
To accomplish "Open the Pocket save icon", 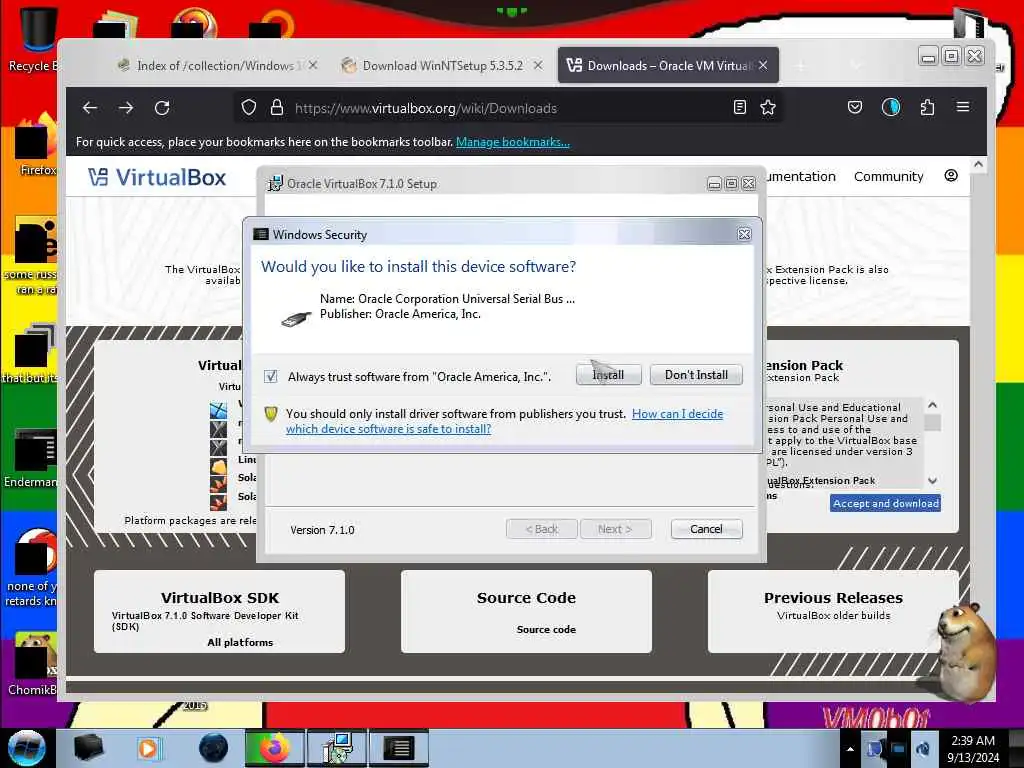I will (x=855, y=107).
